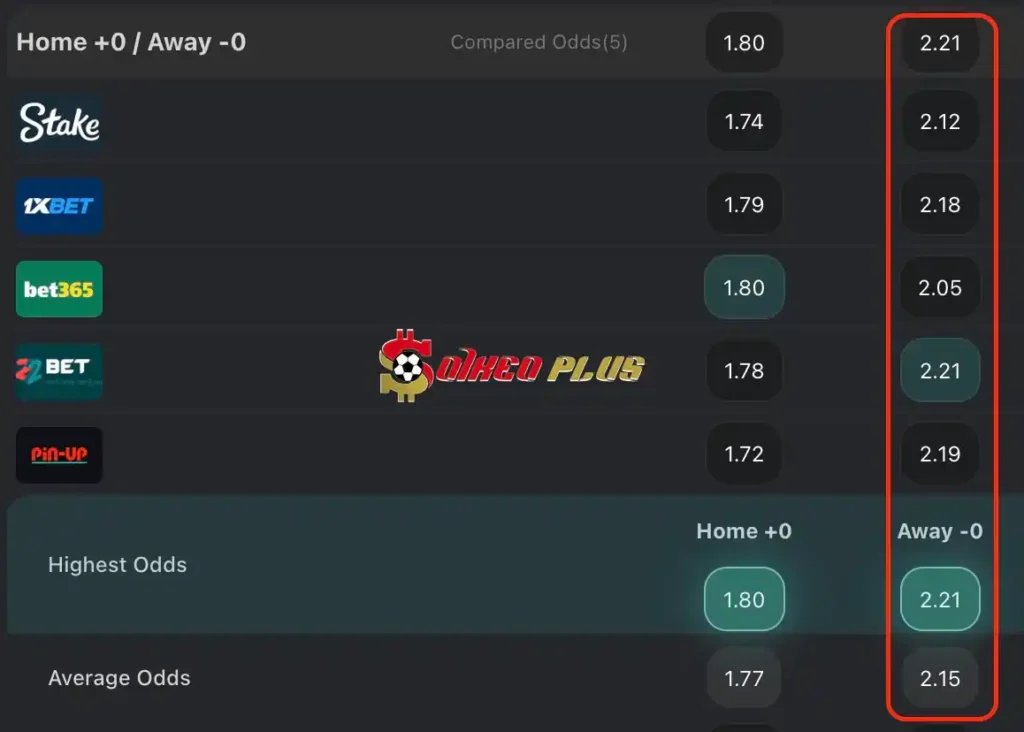Click Highest Odds Away -0 value 2.21

click(940, 600)
